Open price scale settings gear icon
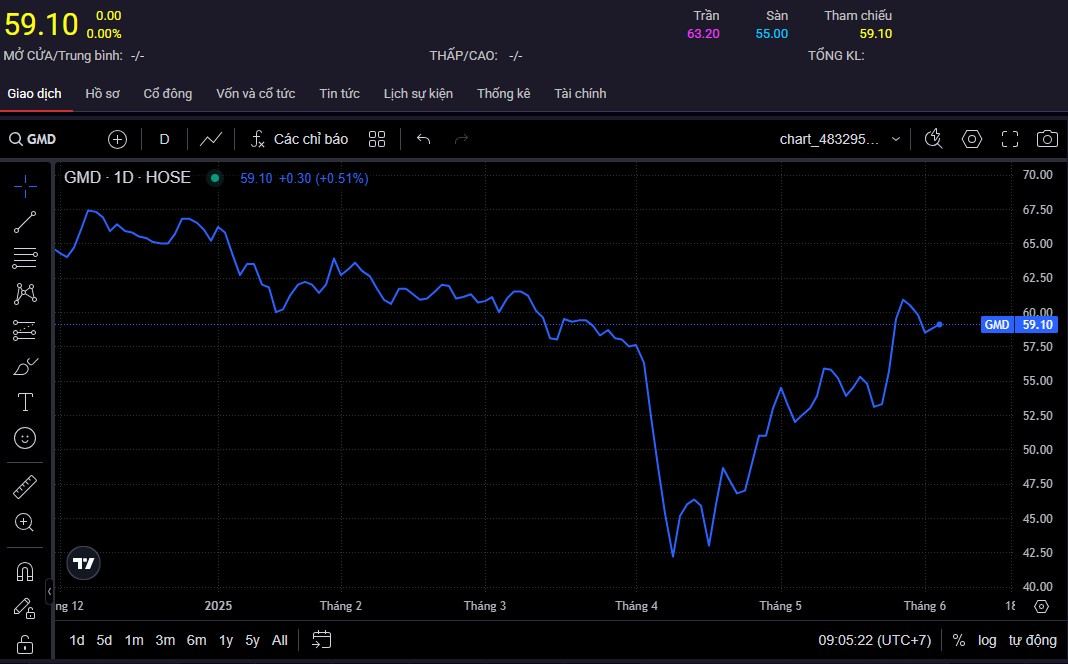Viewport: 1068px width, 664px height. click(1041, 606)
